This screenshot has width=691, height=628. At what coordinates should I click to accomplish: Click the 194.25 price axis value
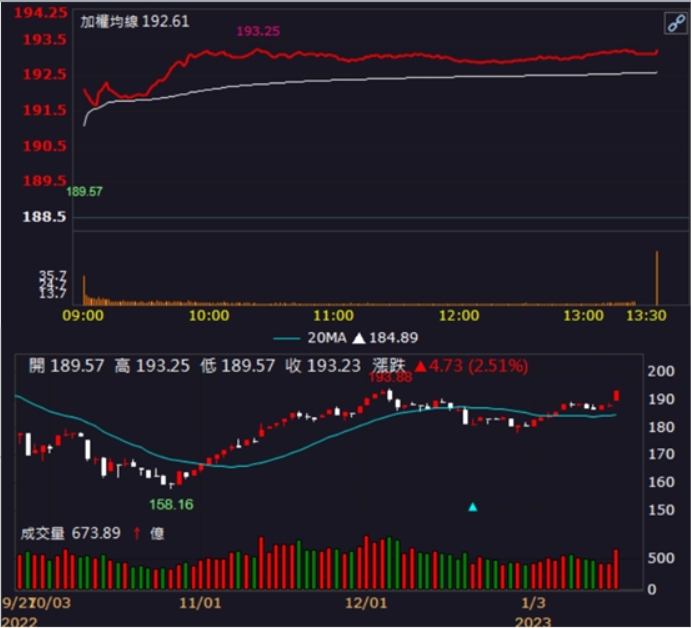pos(41,12)
